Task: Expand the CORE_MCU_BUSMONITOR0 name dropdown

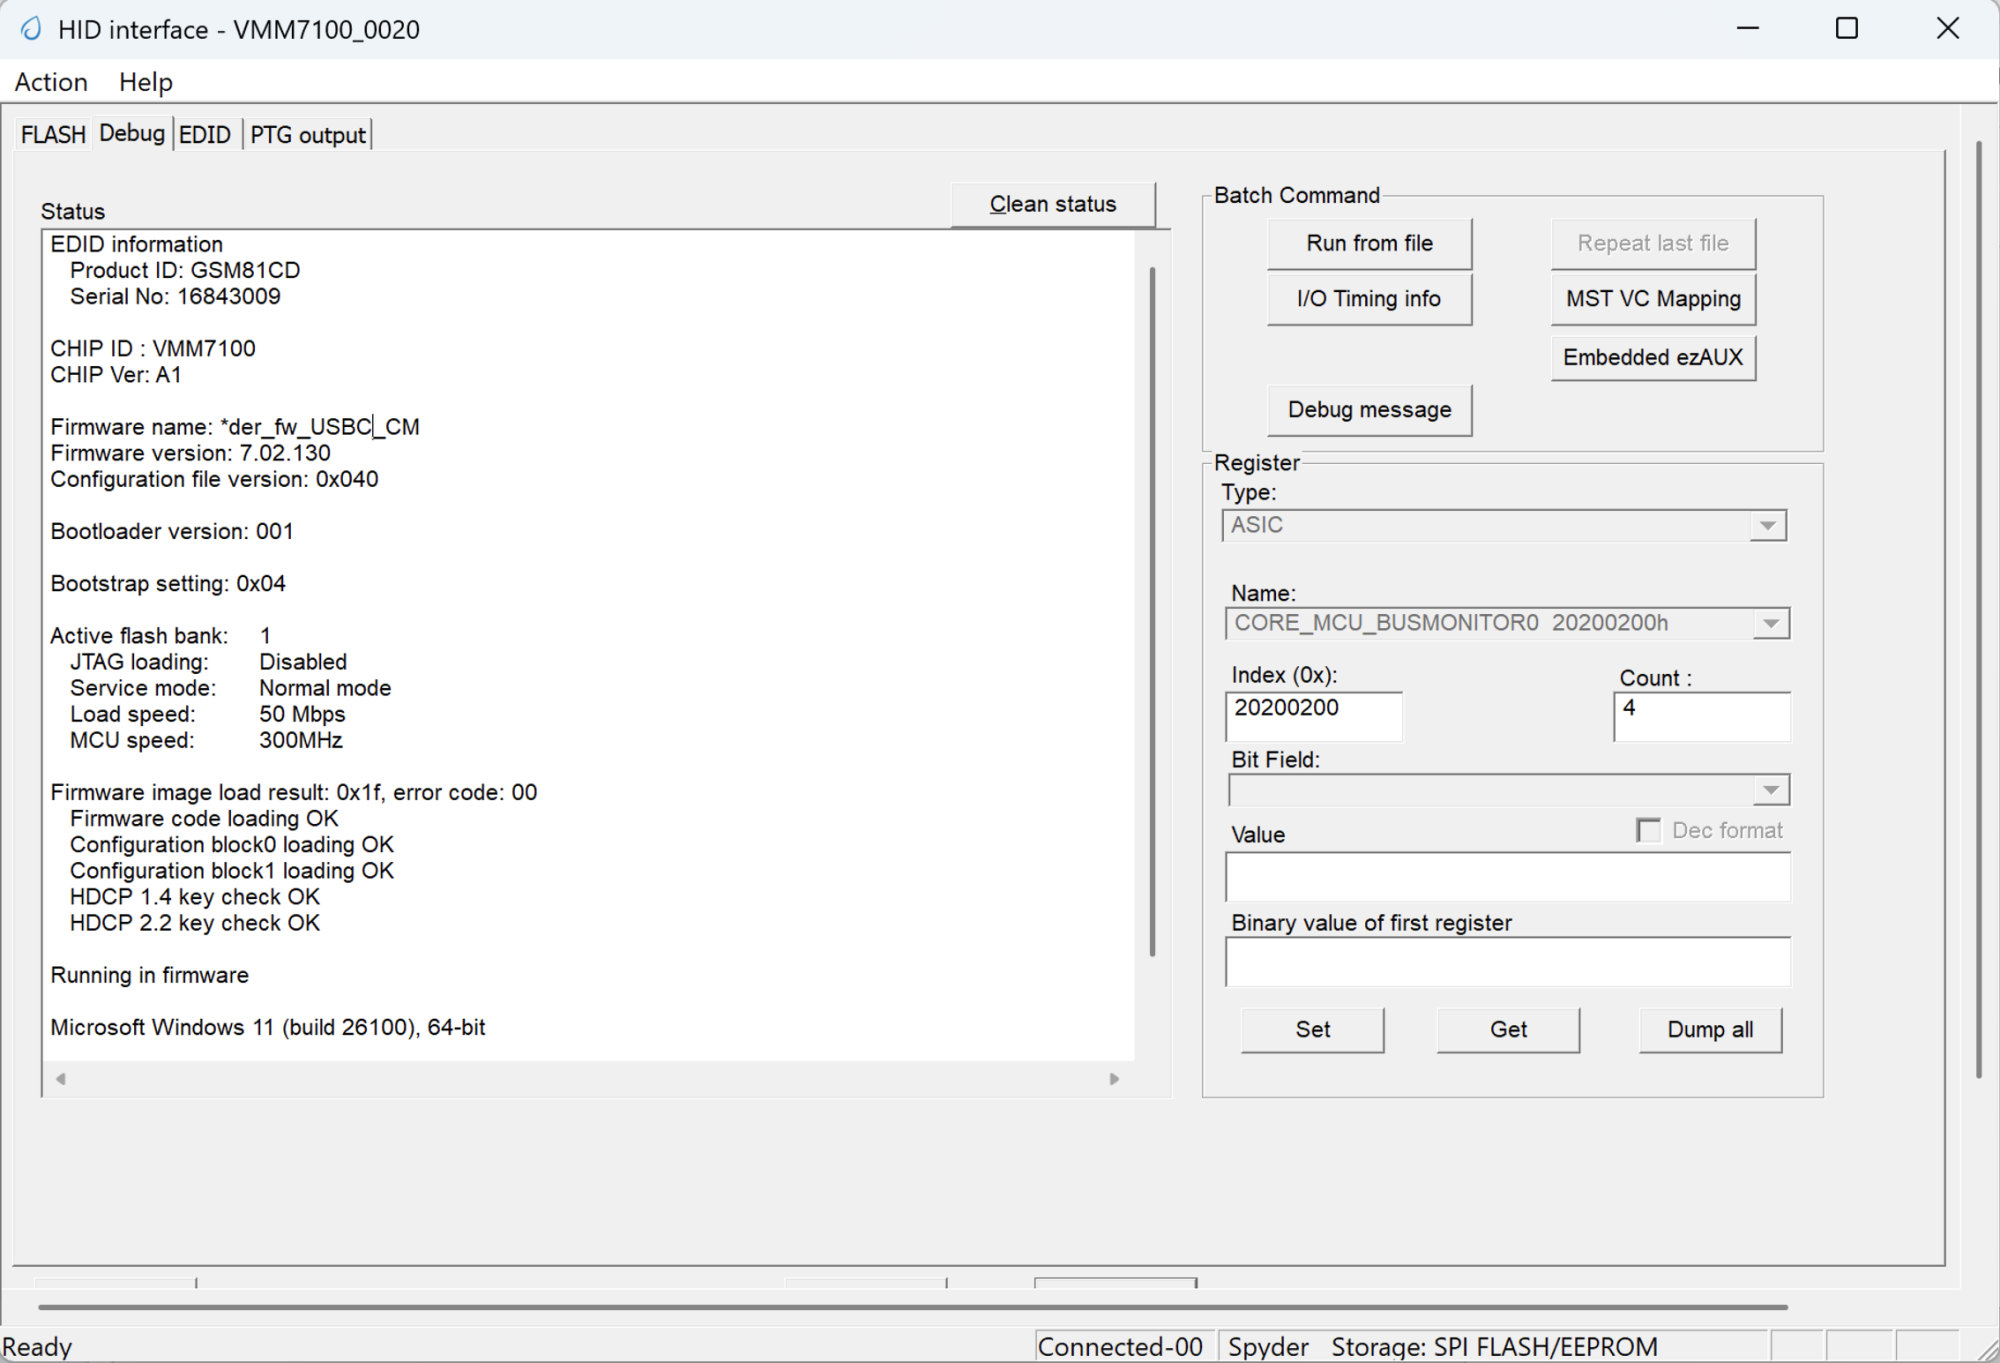Action: 1768,623
